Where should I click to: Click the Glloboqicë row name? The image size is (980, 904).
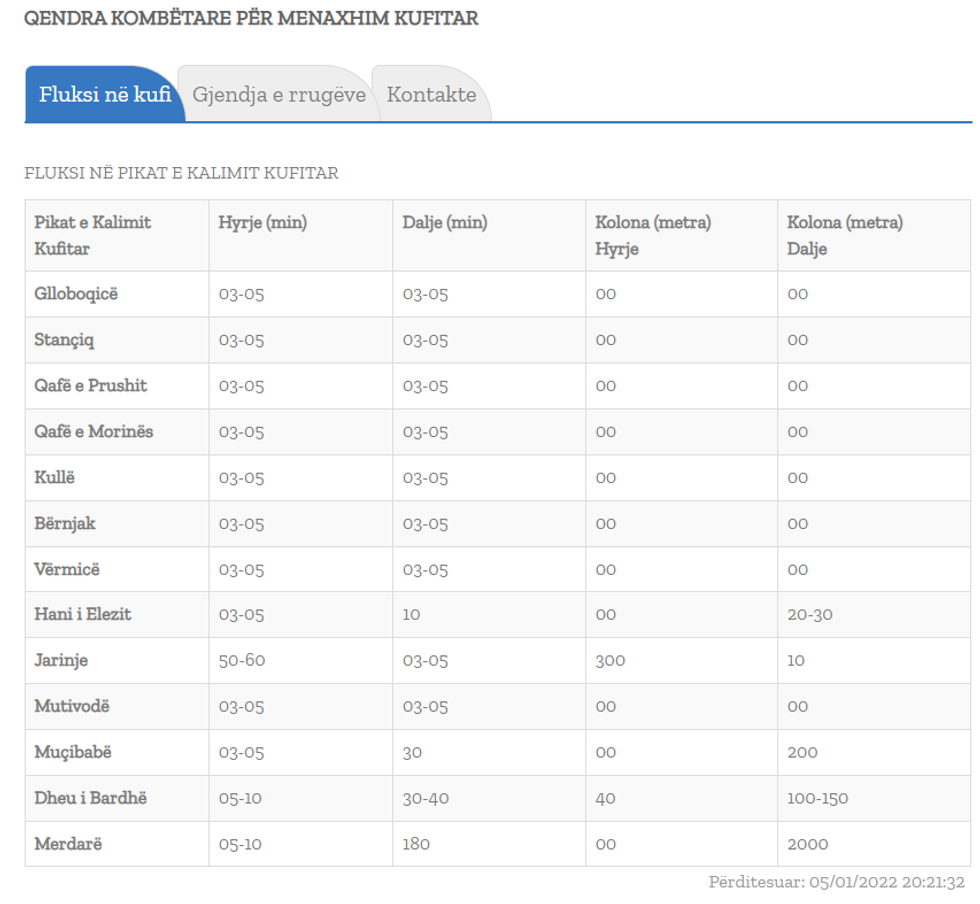click(77, 294)
